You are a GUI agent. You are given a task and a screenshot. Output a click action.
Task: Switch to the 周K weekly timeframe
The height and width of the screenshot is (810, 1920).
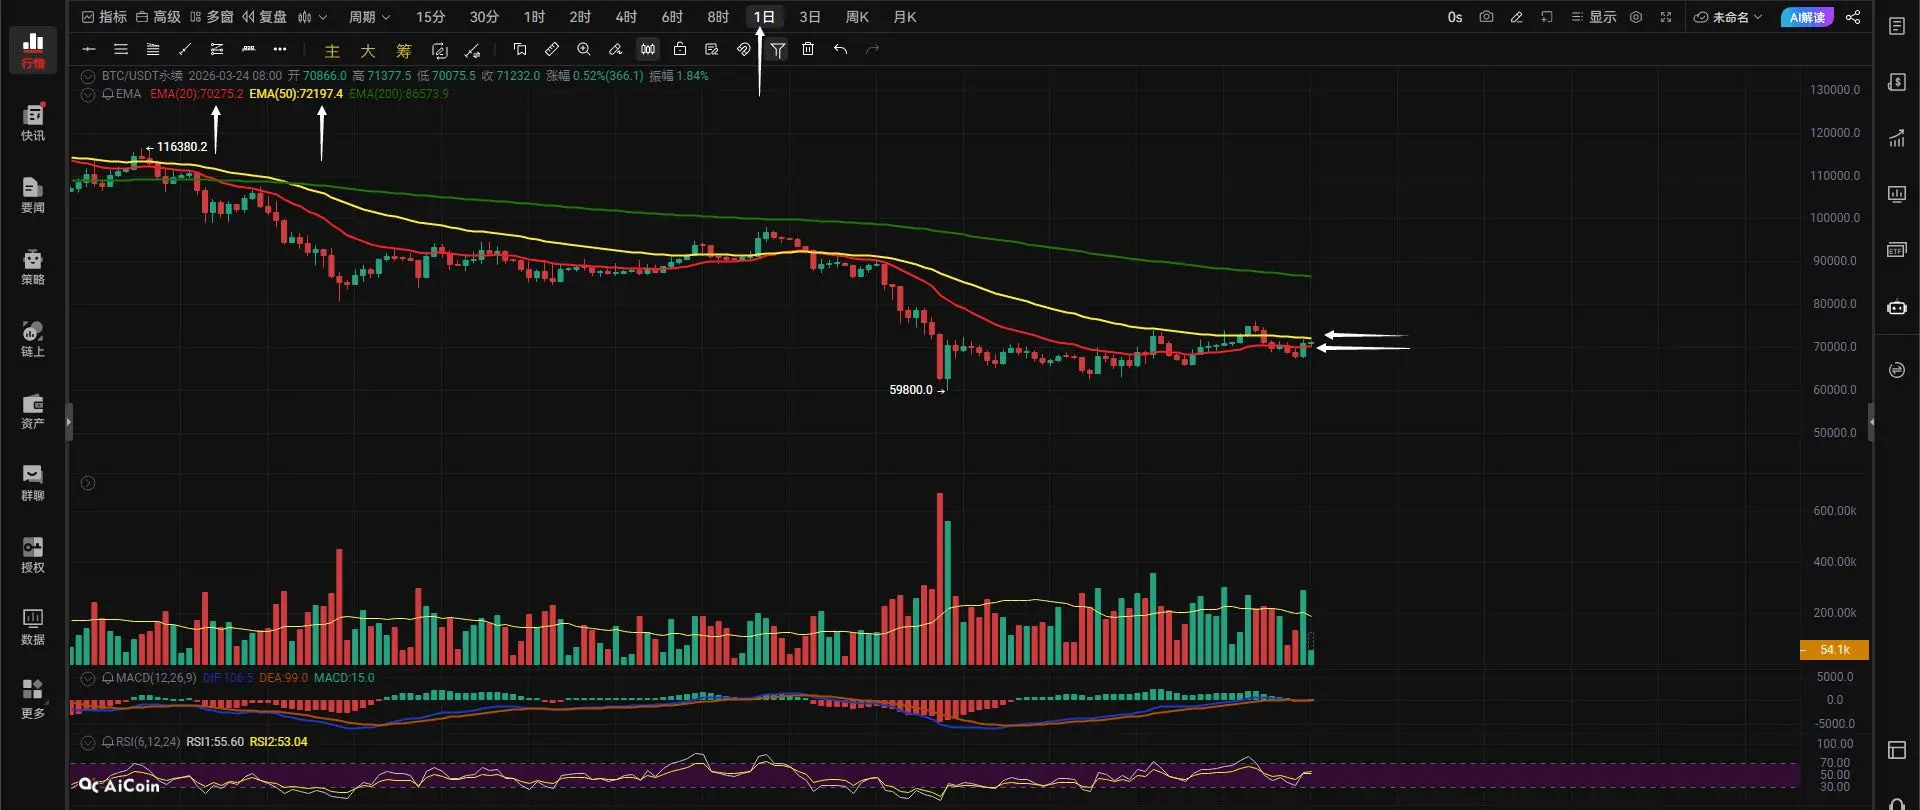(x=857, y=17)
